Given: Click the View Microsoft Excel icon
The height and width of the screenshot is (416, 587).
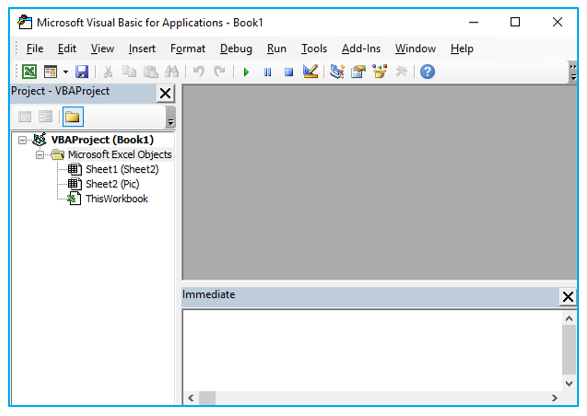Looking at the screenshot, I should coord(29,71).
